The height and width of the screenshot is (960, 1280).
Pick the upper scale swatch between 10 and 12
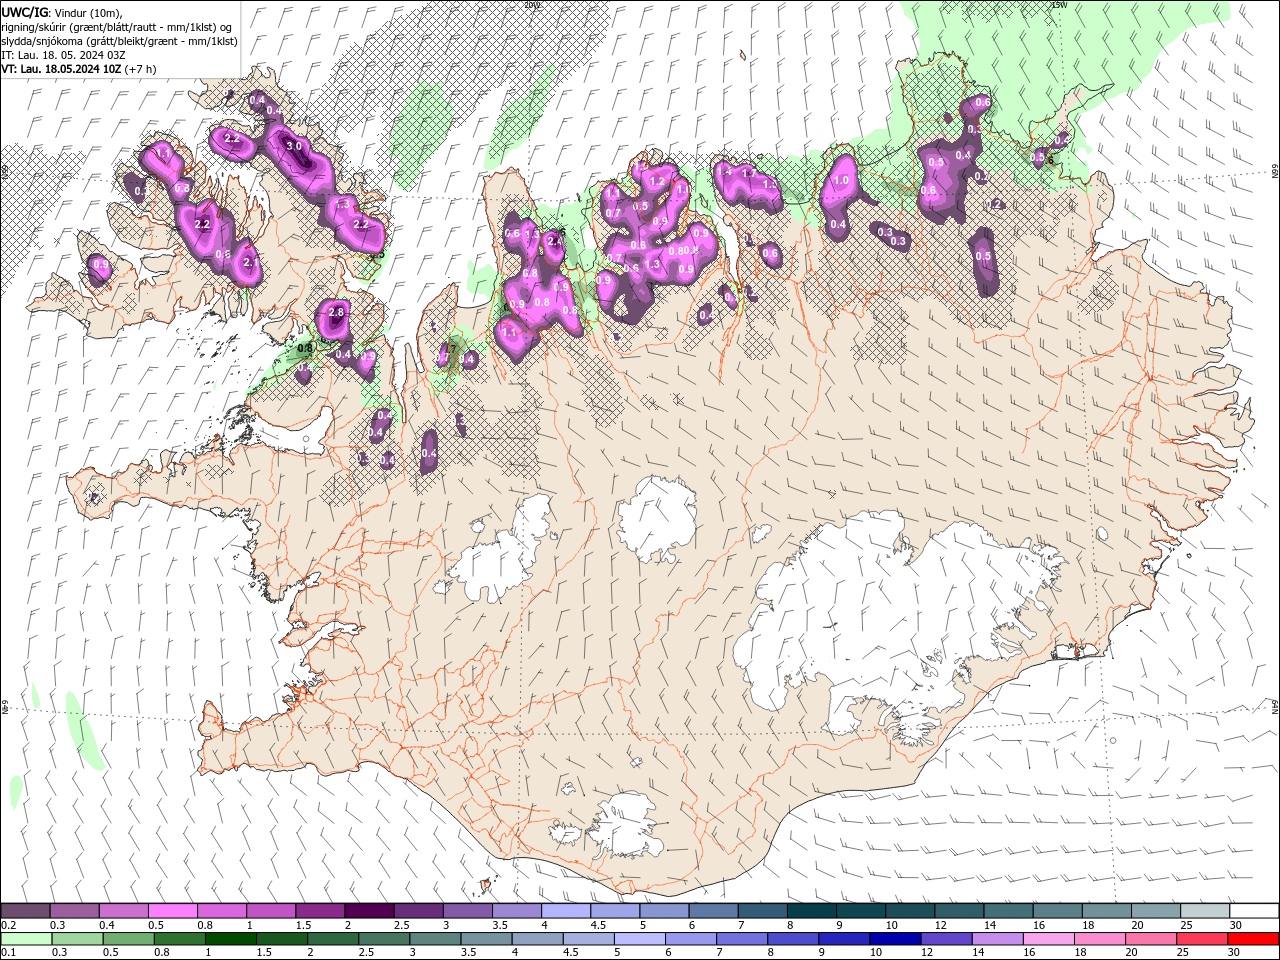[909, 911]
